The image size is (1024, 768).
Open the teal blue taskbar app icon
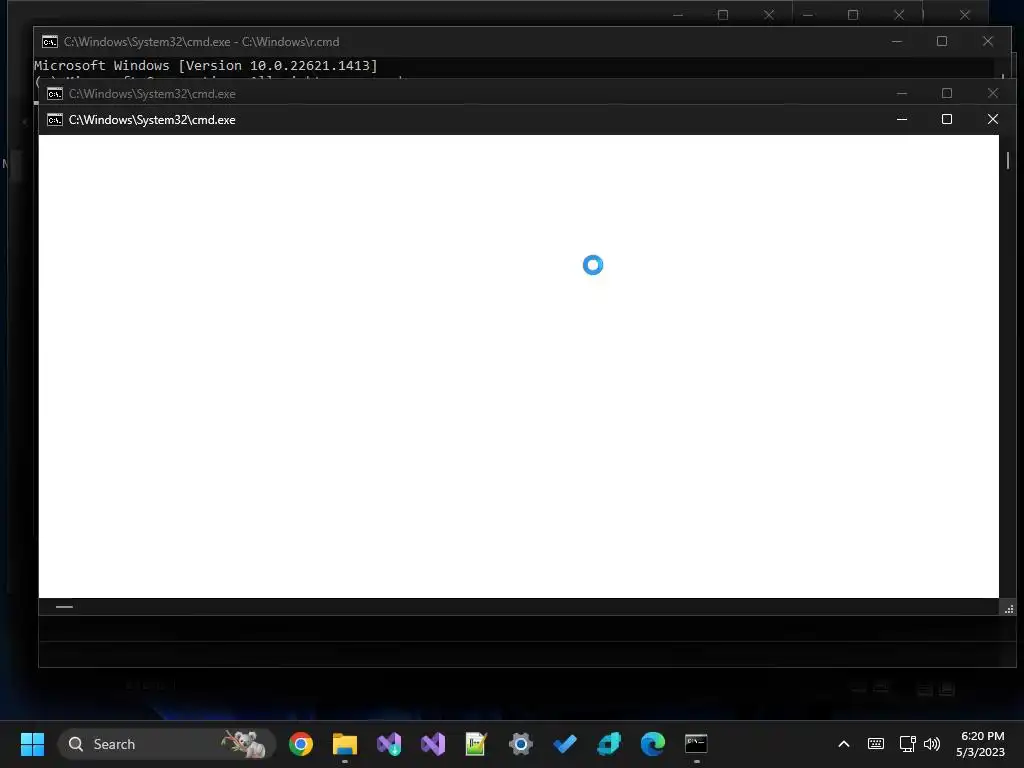pyautogui.click(x=609, y=744)
